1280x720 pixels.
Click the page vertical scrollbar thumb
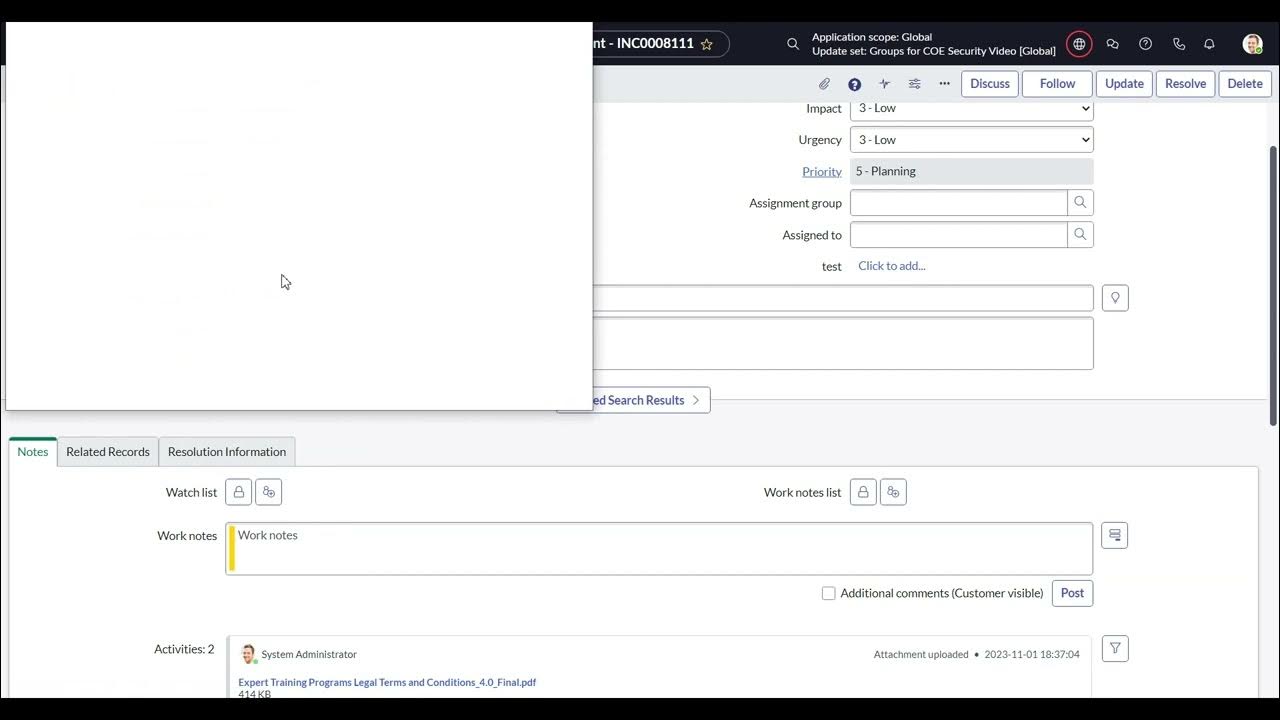pos(1273,285)
